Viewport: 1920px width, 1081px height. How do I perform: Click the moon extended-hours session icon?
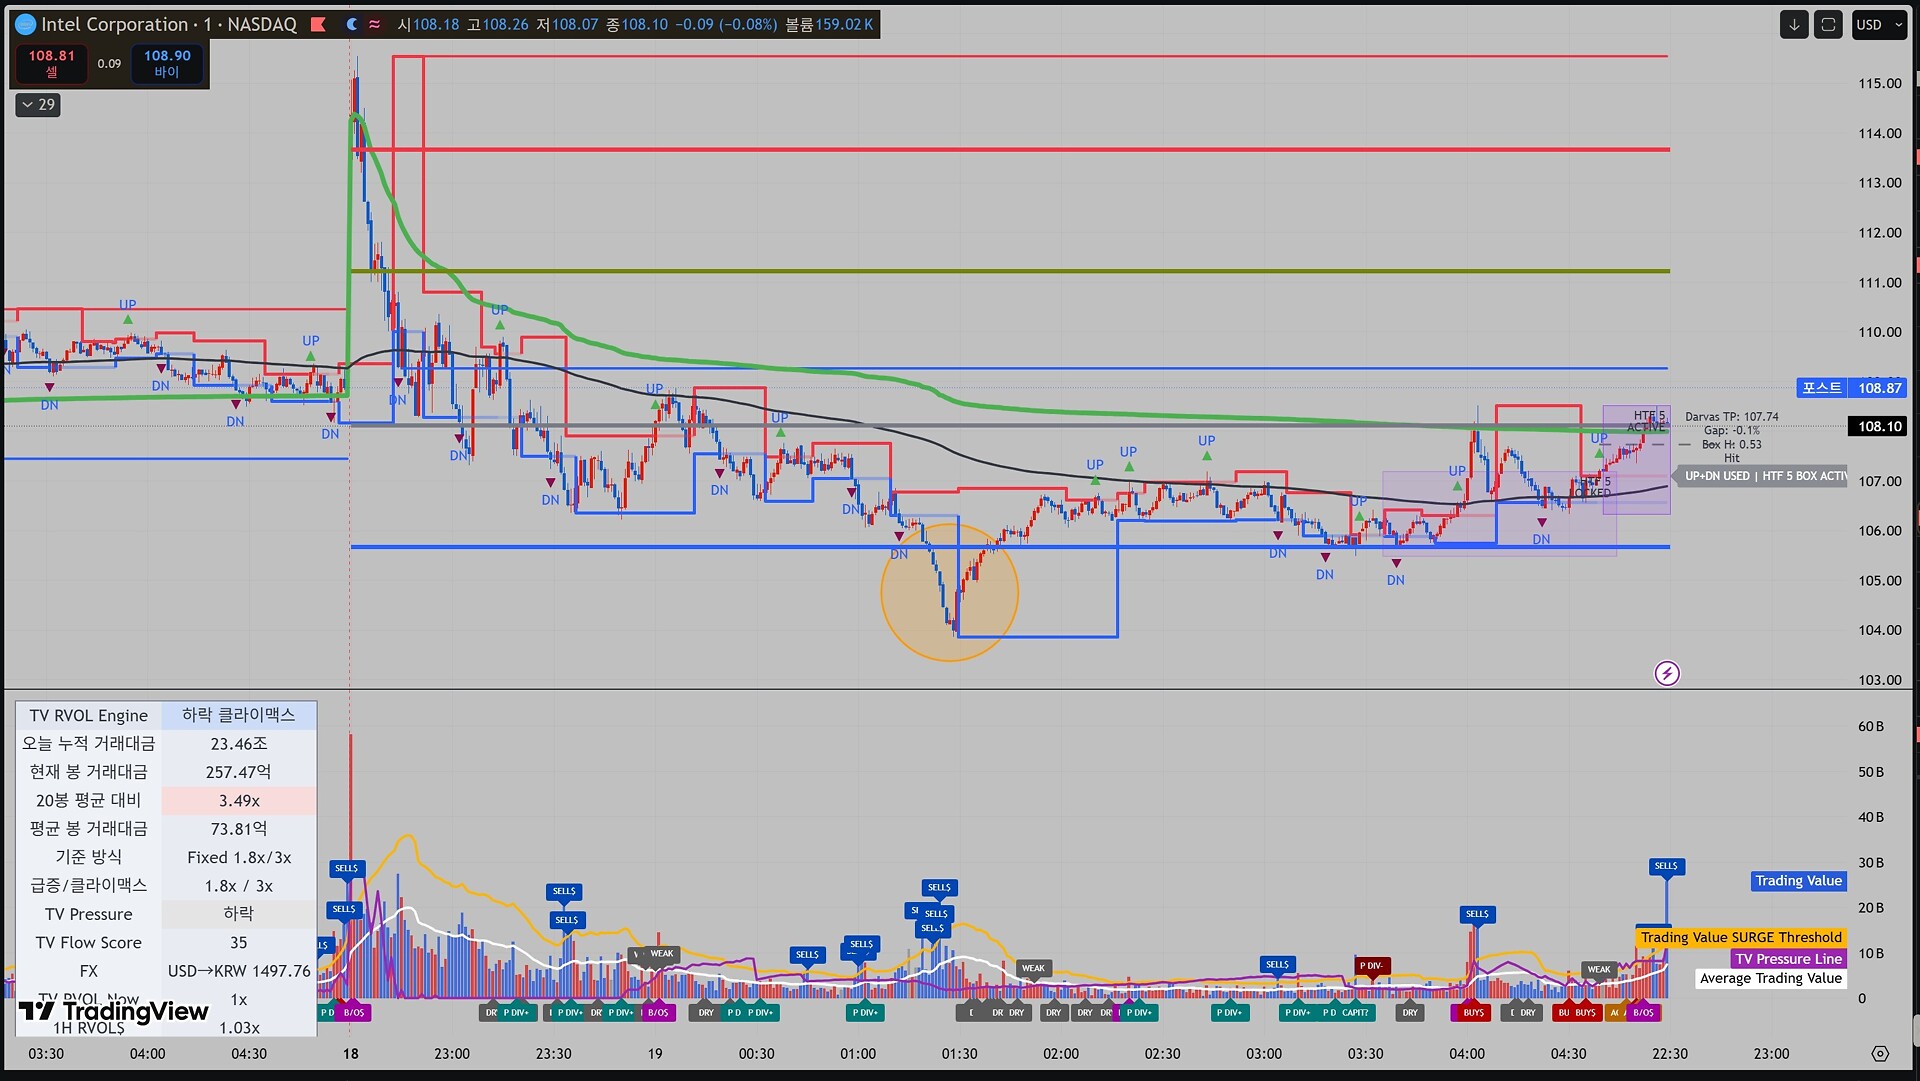351,24
